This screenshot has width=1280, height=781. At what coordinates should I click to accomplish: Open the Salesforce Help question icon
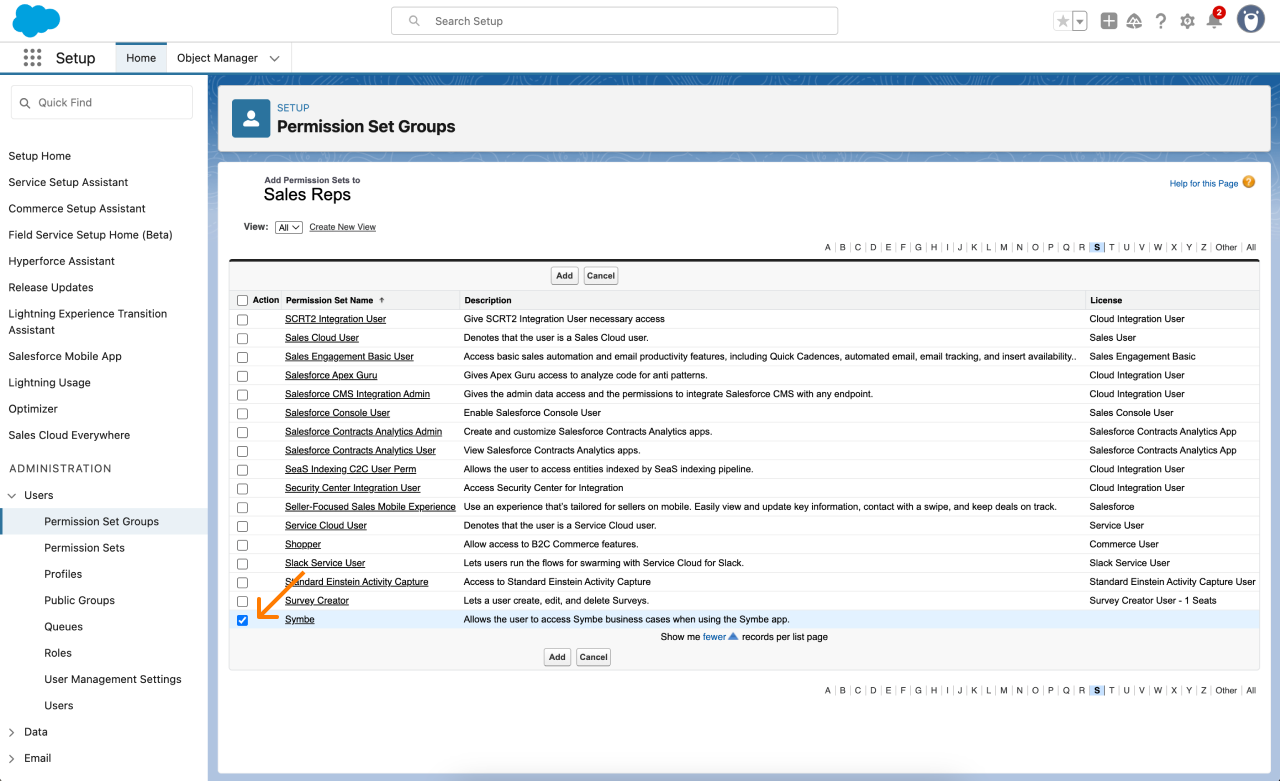point(1160,21)
